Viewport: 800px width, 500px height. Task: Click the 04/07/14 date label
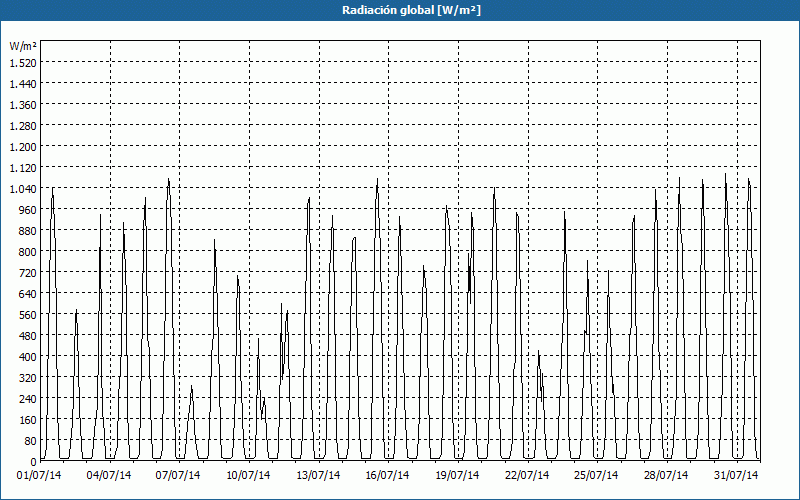(x=109, y=475)
